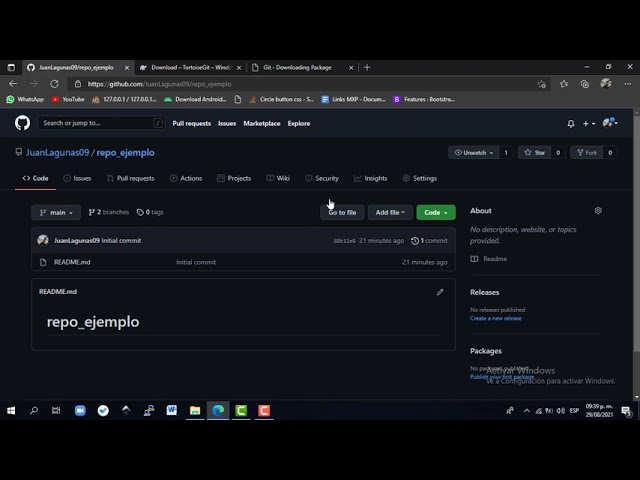Open the Actions tab
The height and width of the screenshot is (480, 640).
coord(186,178)
